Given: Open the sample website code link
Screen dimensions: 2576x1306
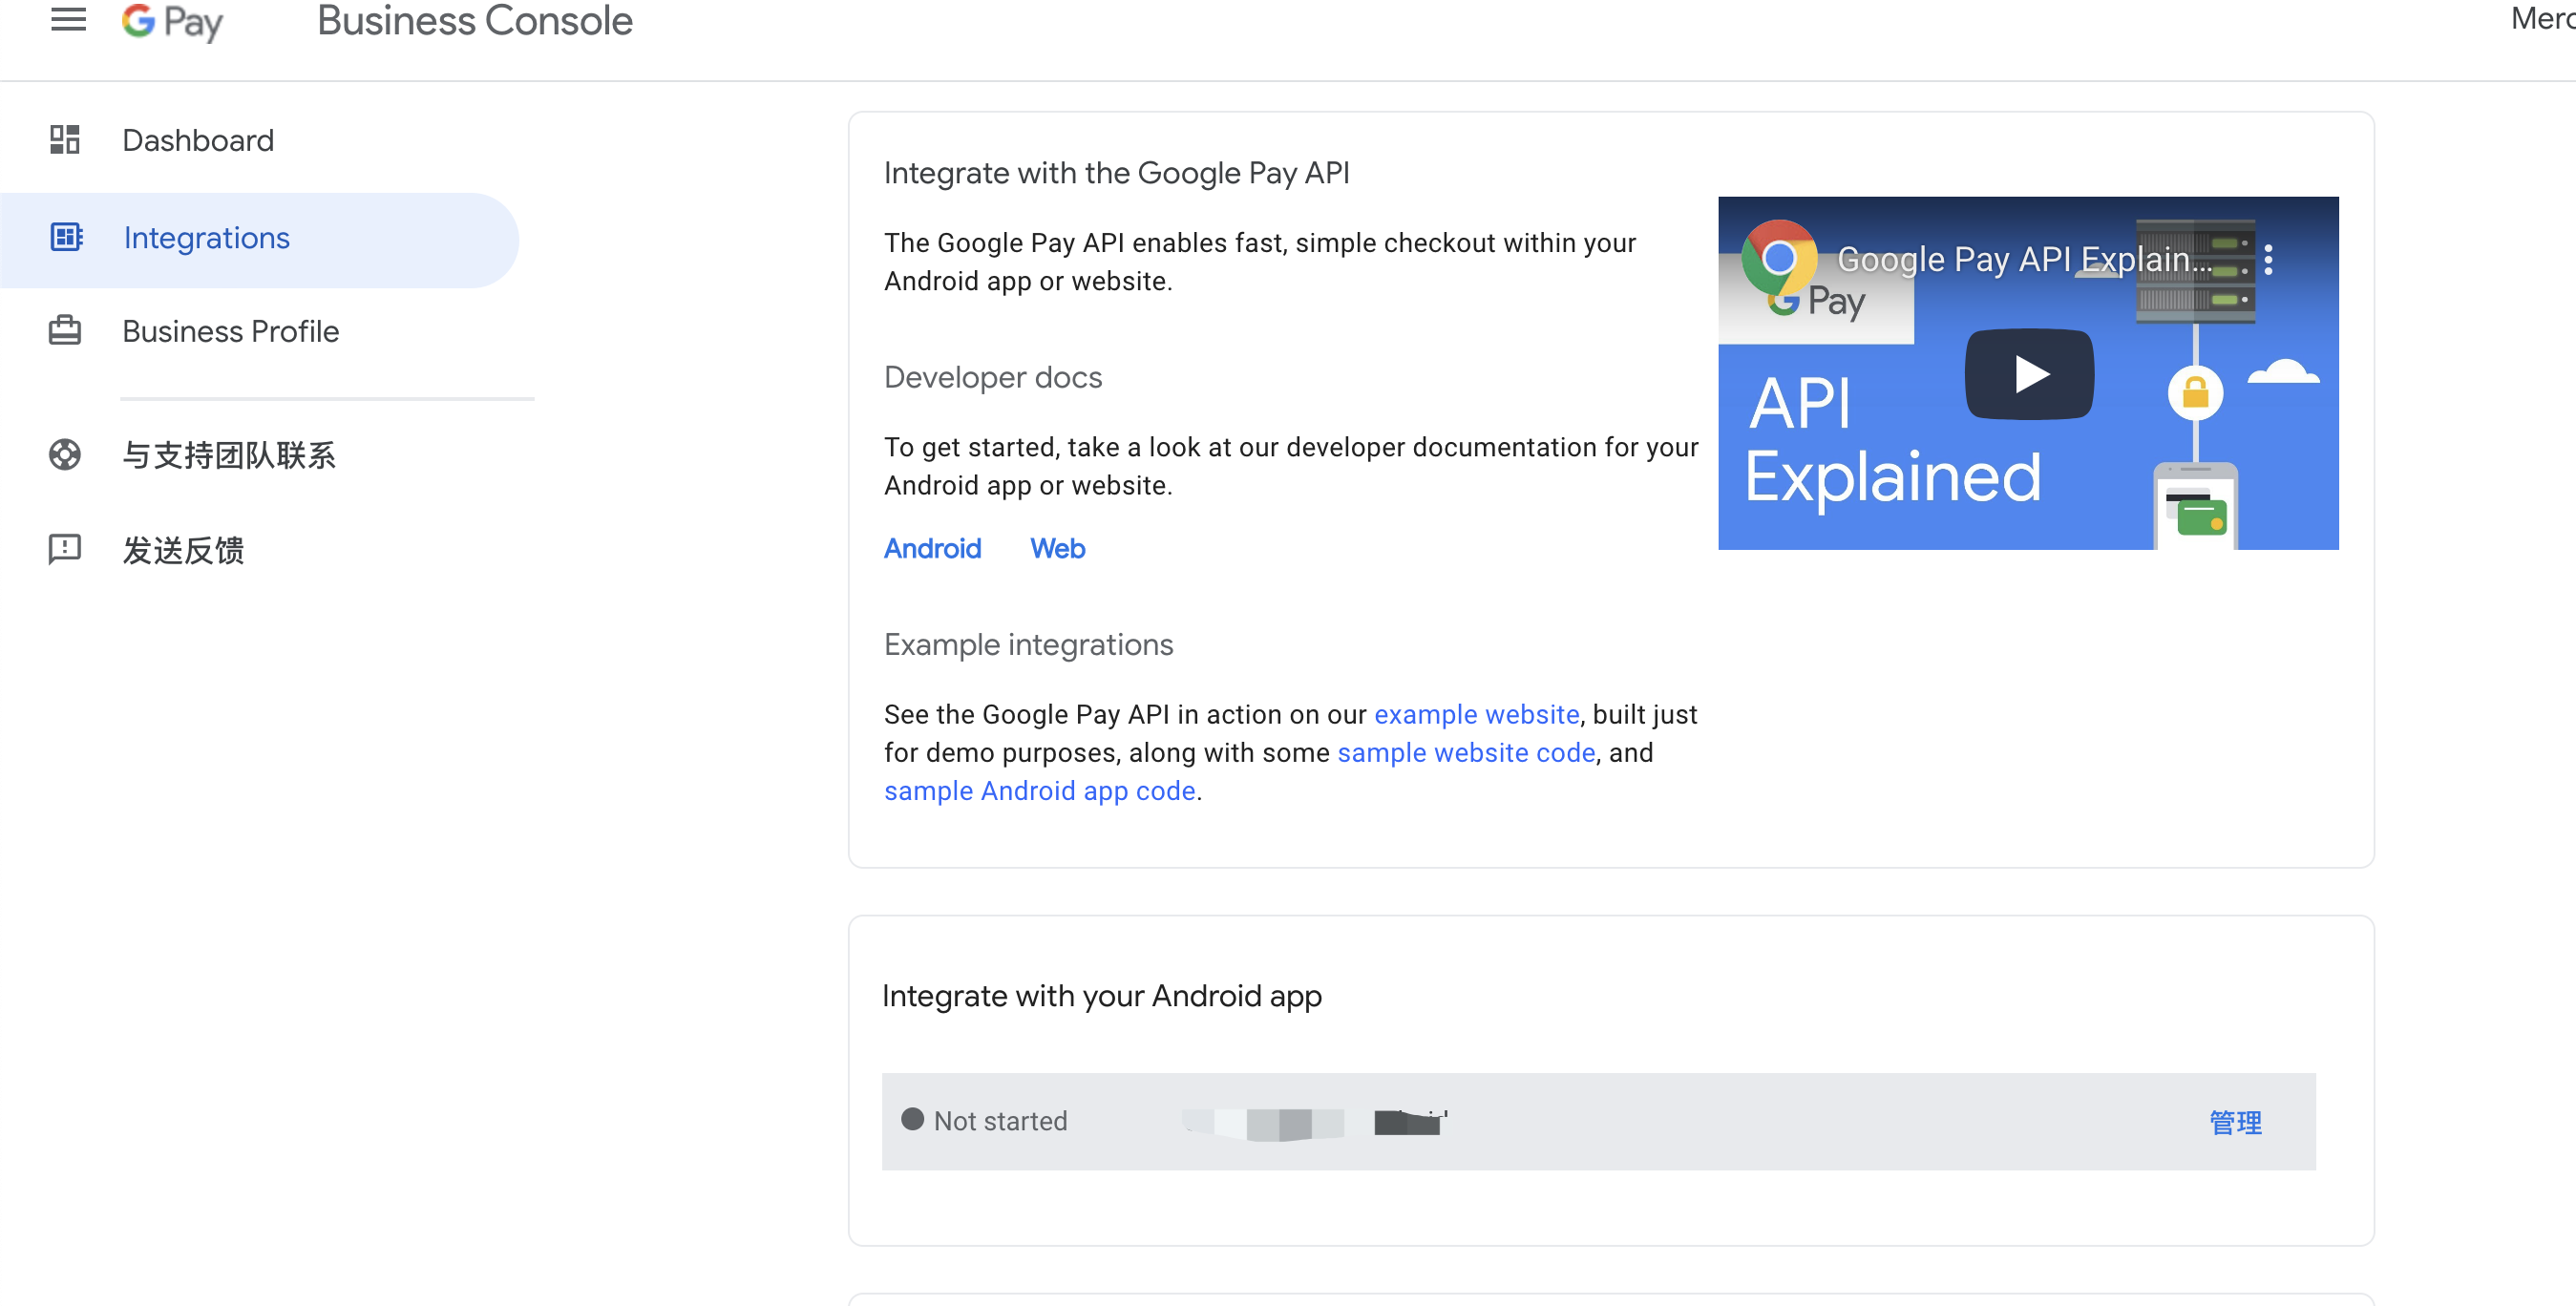Looking at the screenshot, I should (1466, 752).
